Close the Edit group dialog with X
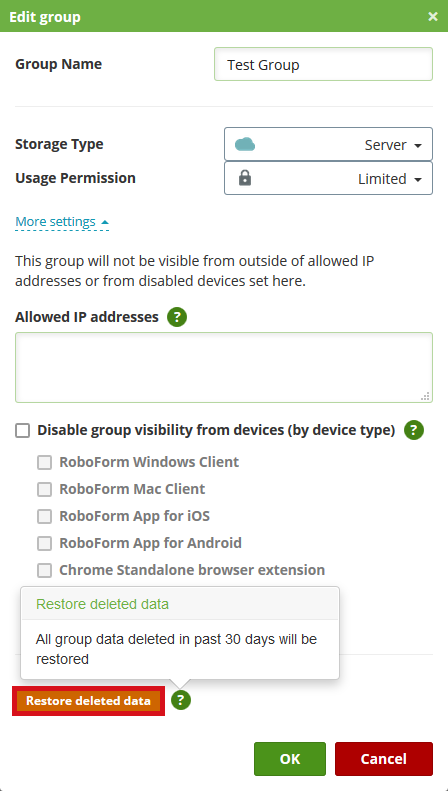 [x=433, y=17]
